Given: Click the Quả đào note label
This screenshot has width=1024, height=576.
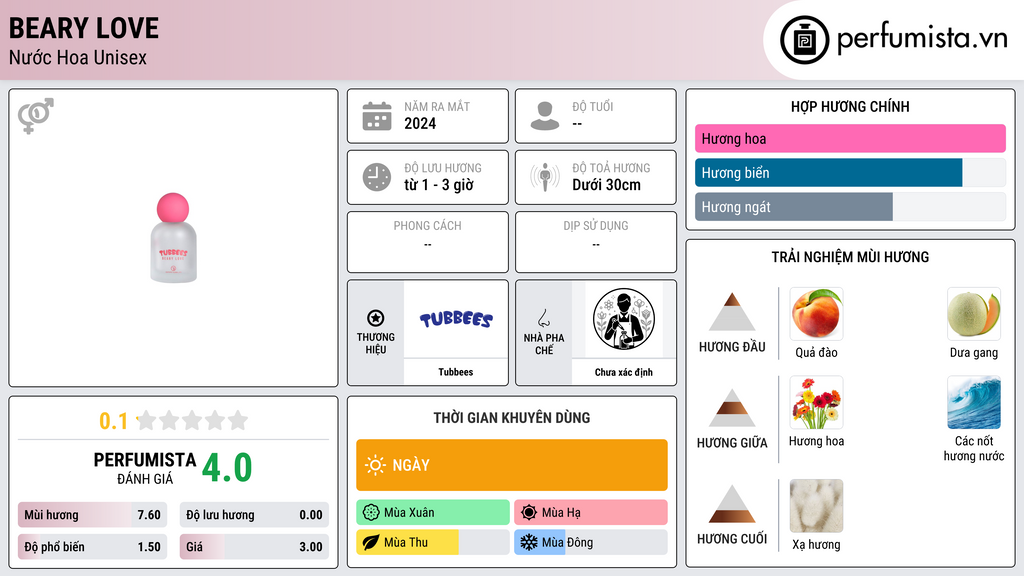Looking at the screenshot, I should point(816,353).
